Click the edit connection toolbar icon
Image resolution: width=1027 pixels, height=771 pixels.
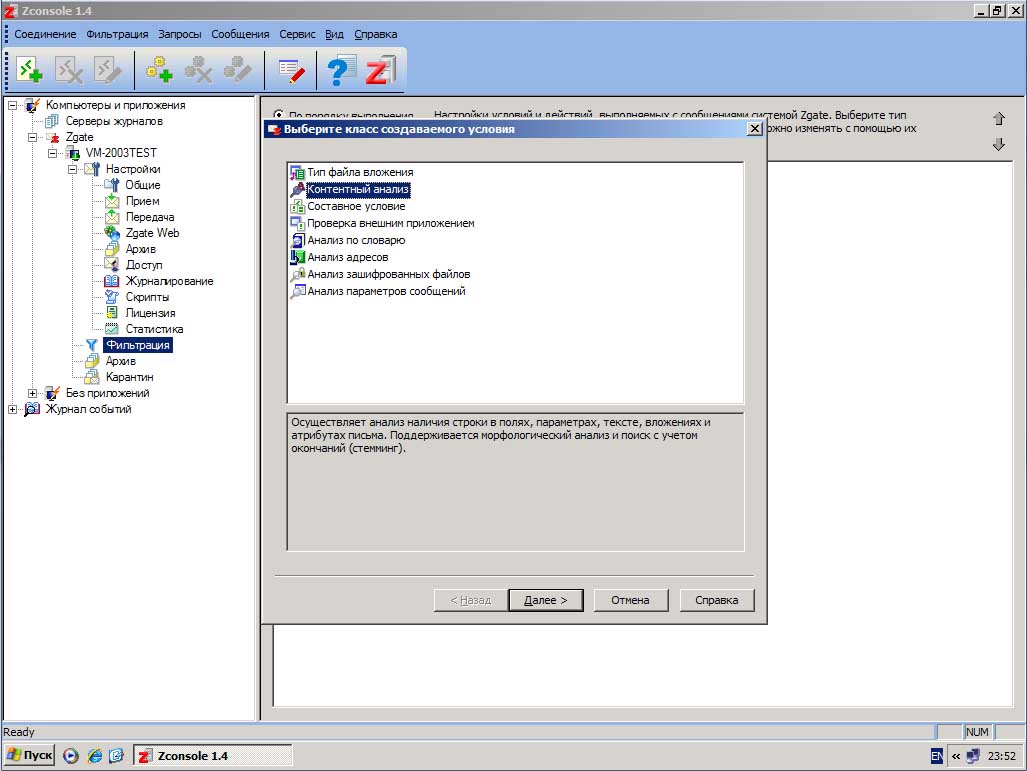click(x=108, y=70)
